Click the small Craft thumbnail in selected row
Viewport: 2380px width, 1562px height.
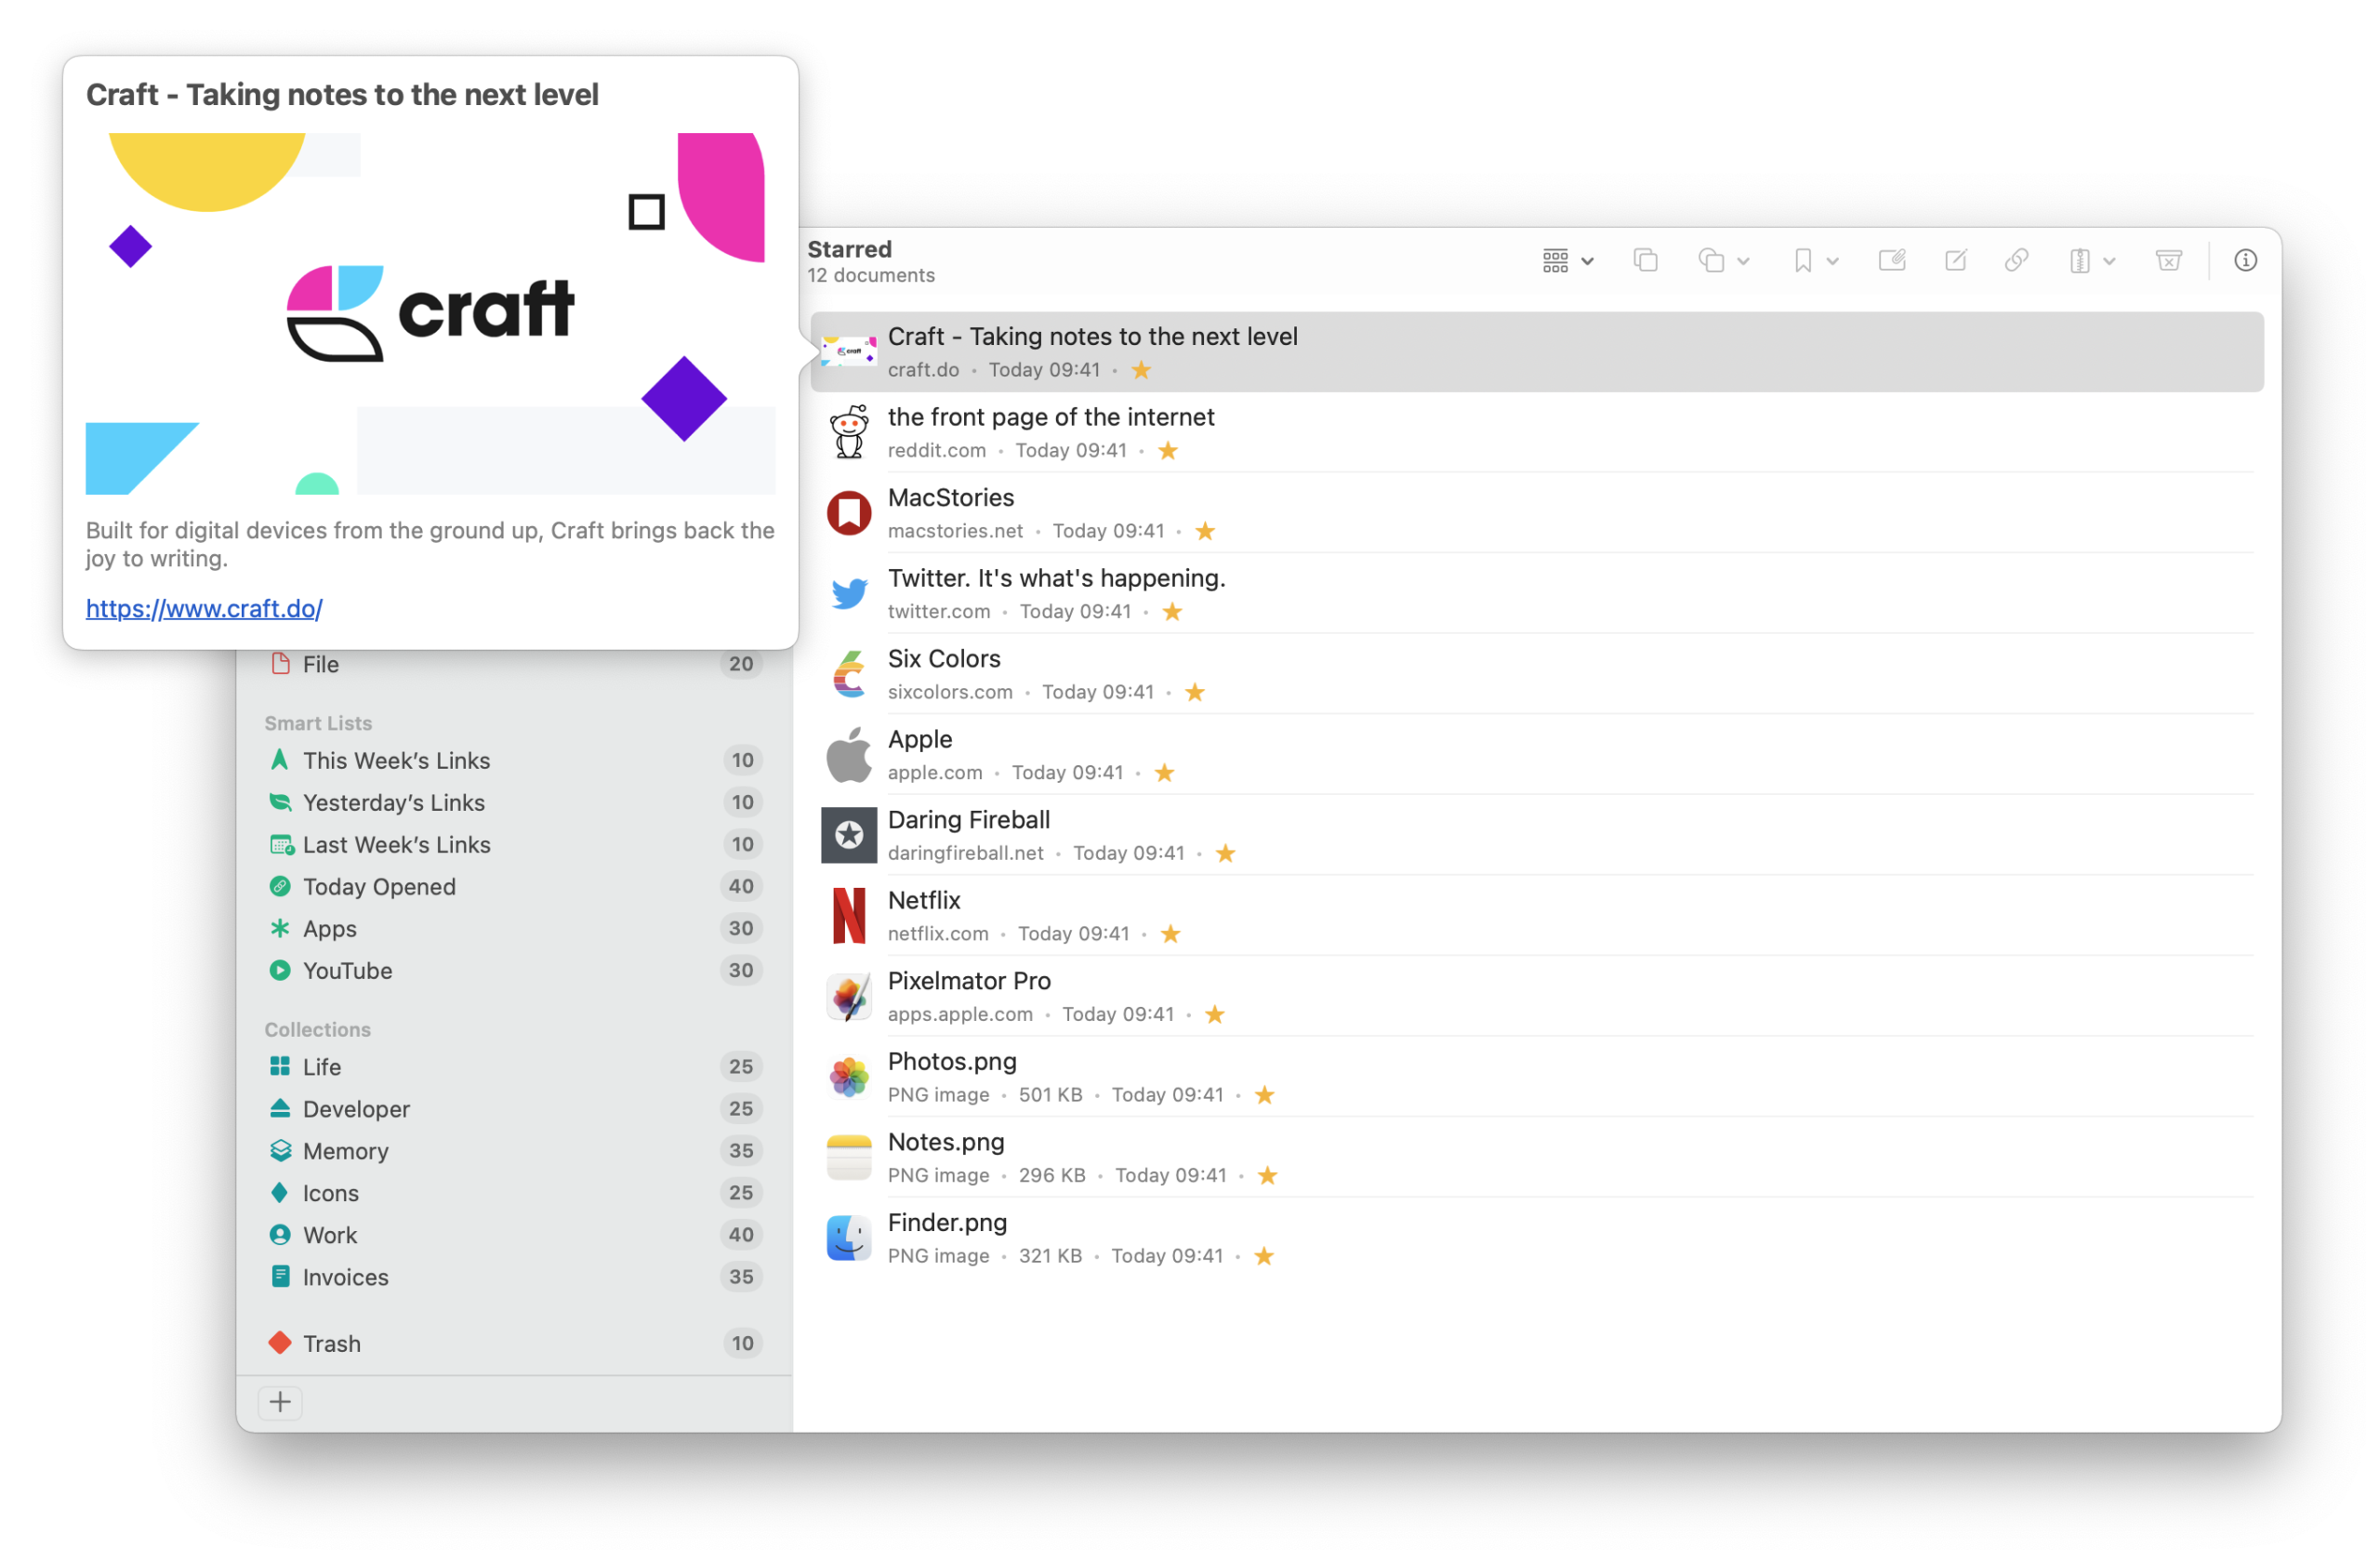tap(849, 351)
